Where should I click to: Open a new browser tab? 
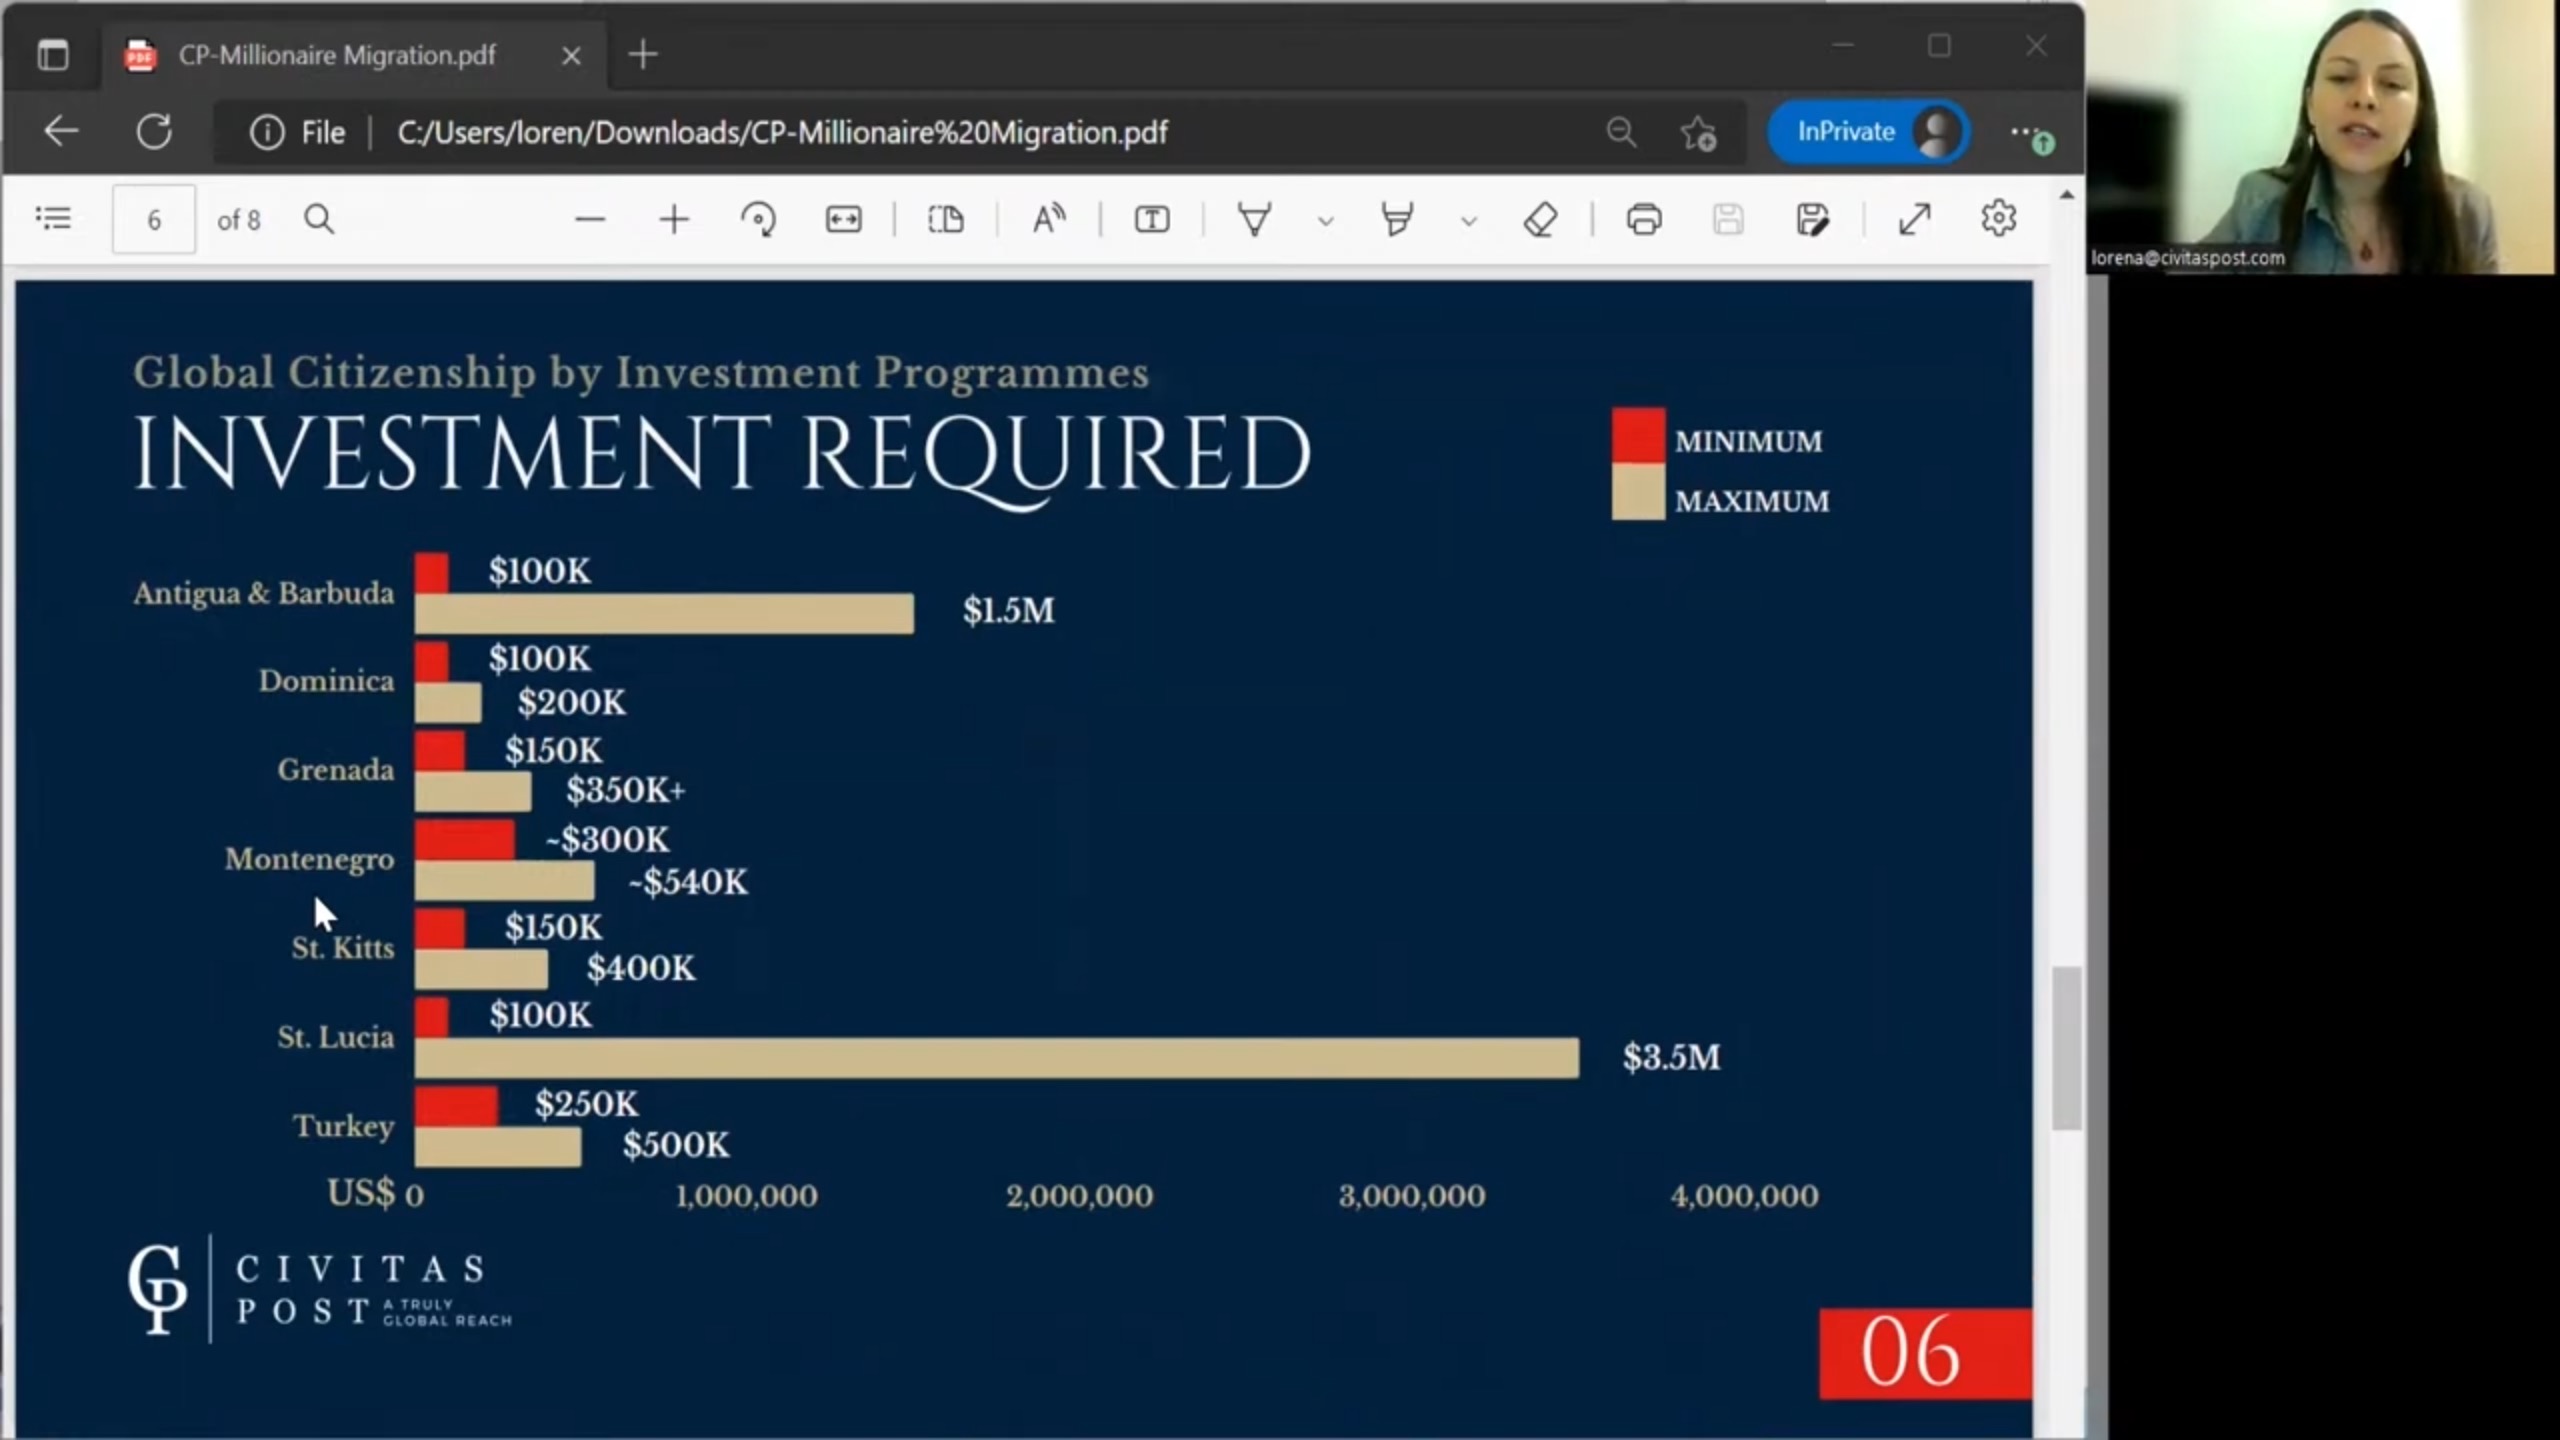point(643,55)
